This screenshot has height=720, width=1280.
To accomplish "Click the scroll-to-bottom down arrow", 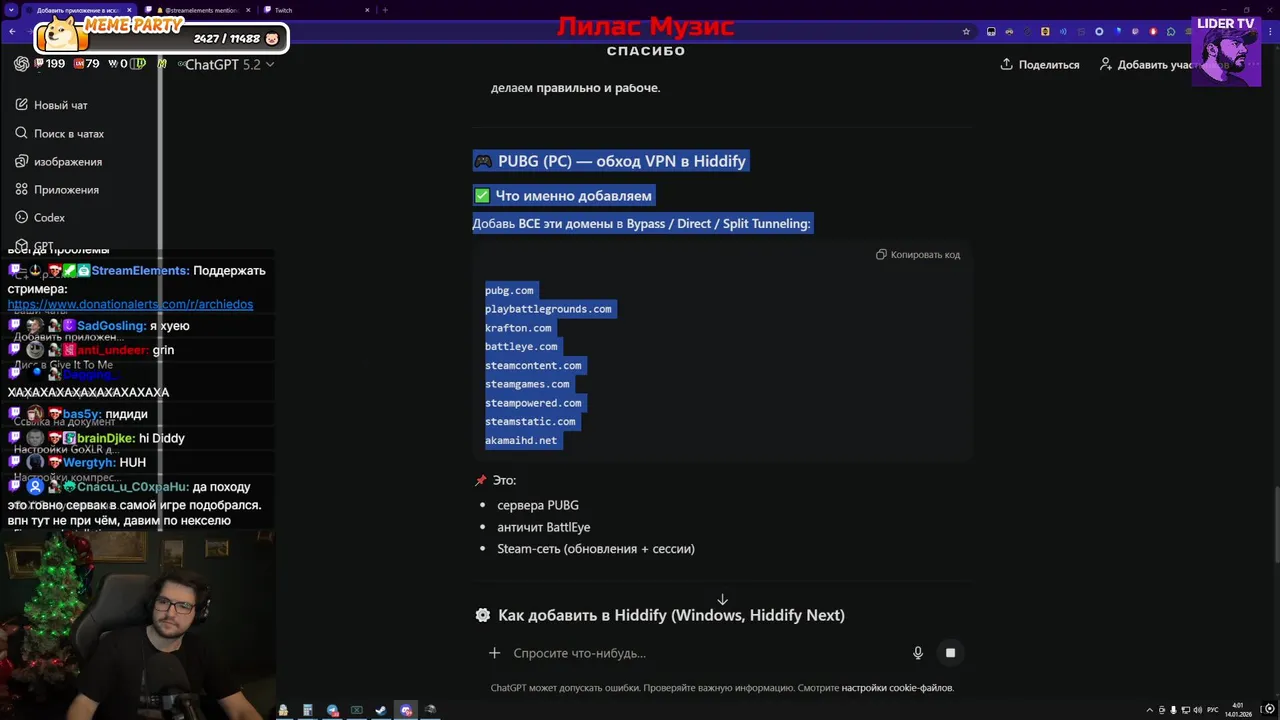I will pos(722,600).
